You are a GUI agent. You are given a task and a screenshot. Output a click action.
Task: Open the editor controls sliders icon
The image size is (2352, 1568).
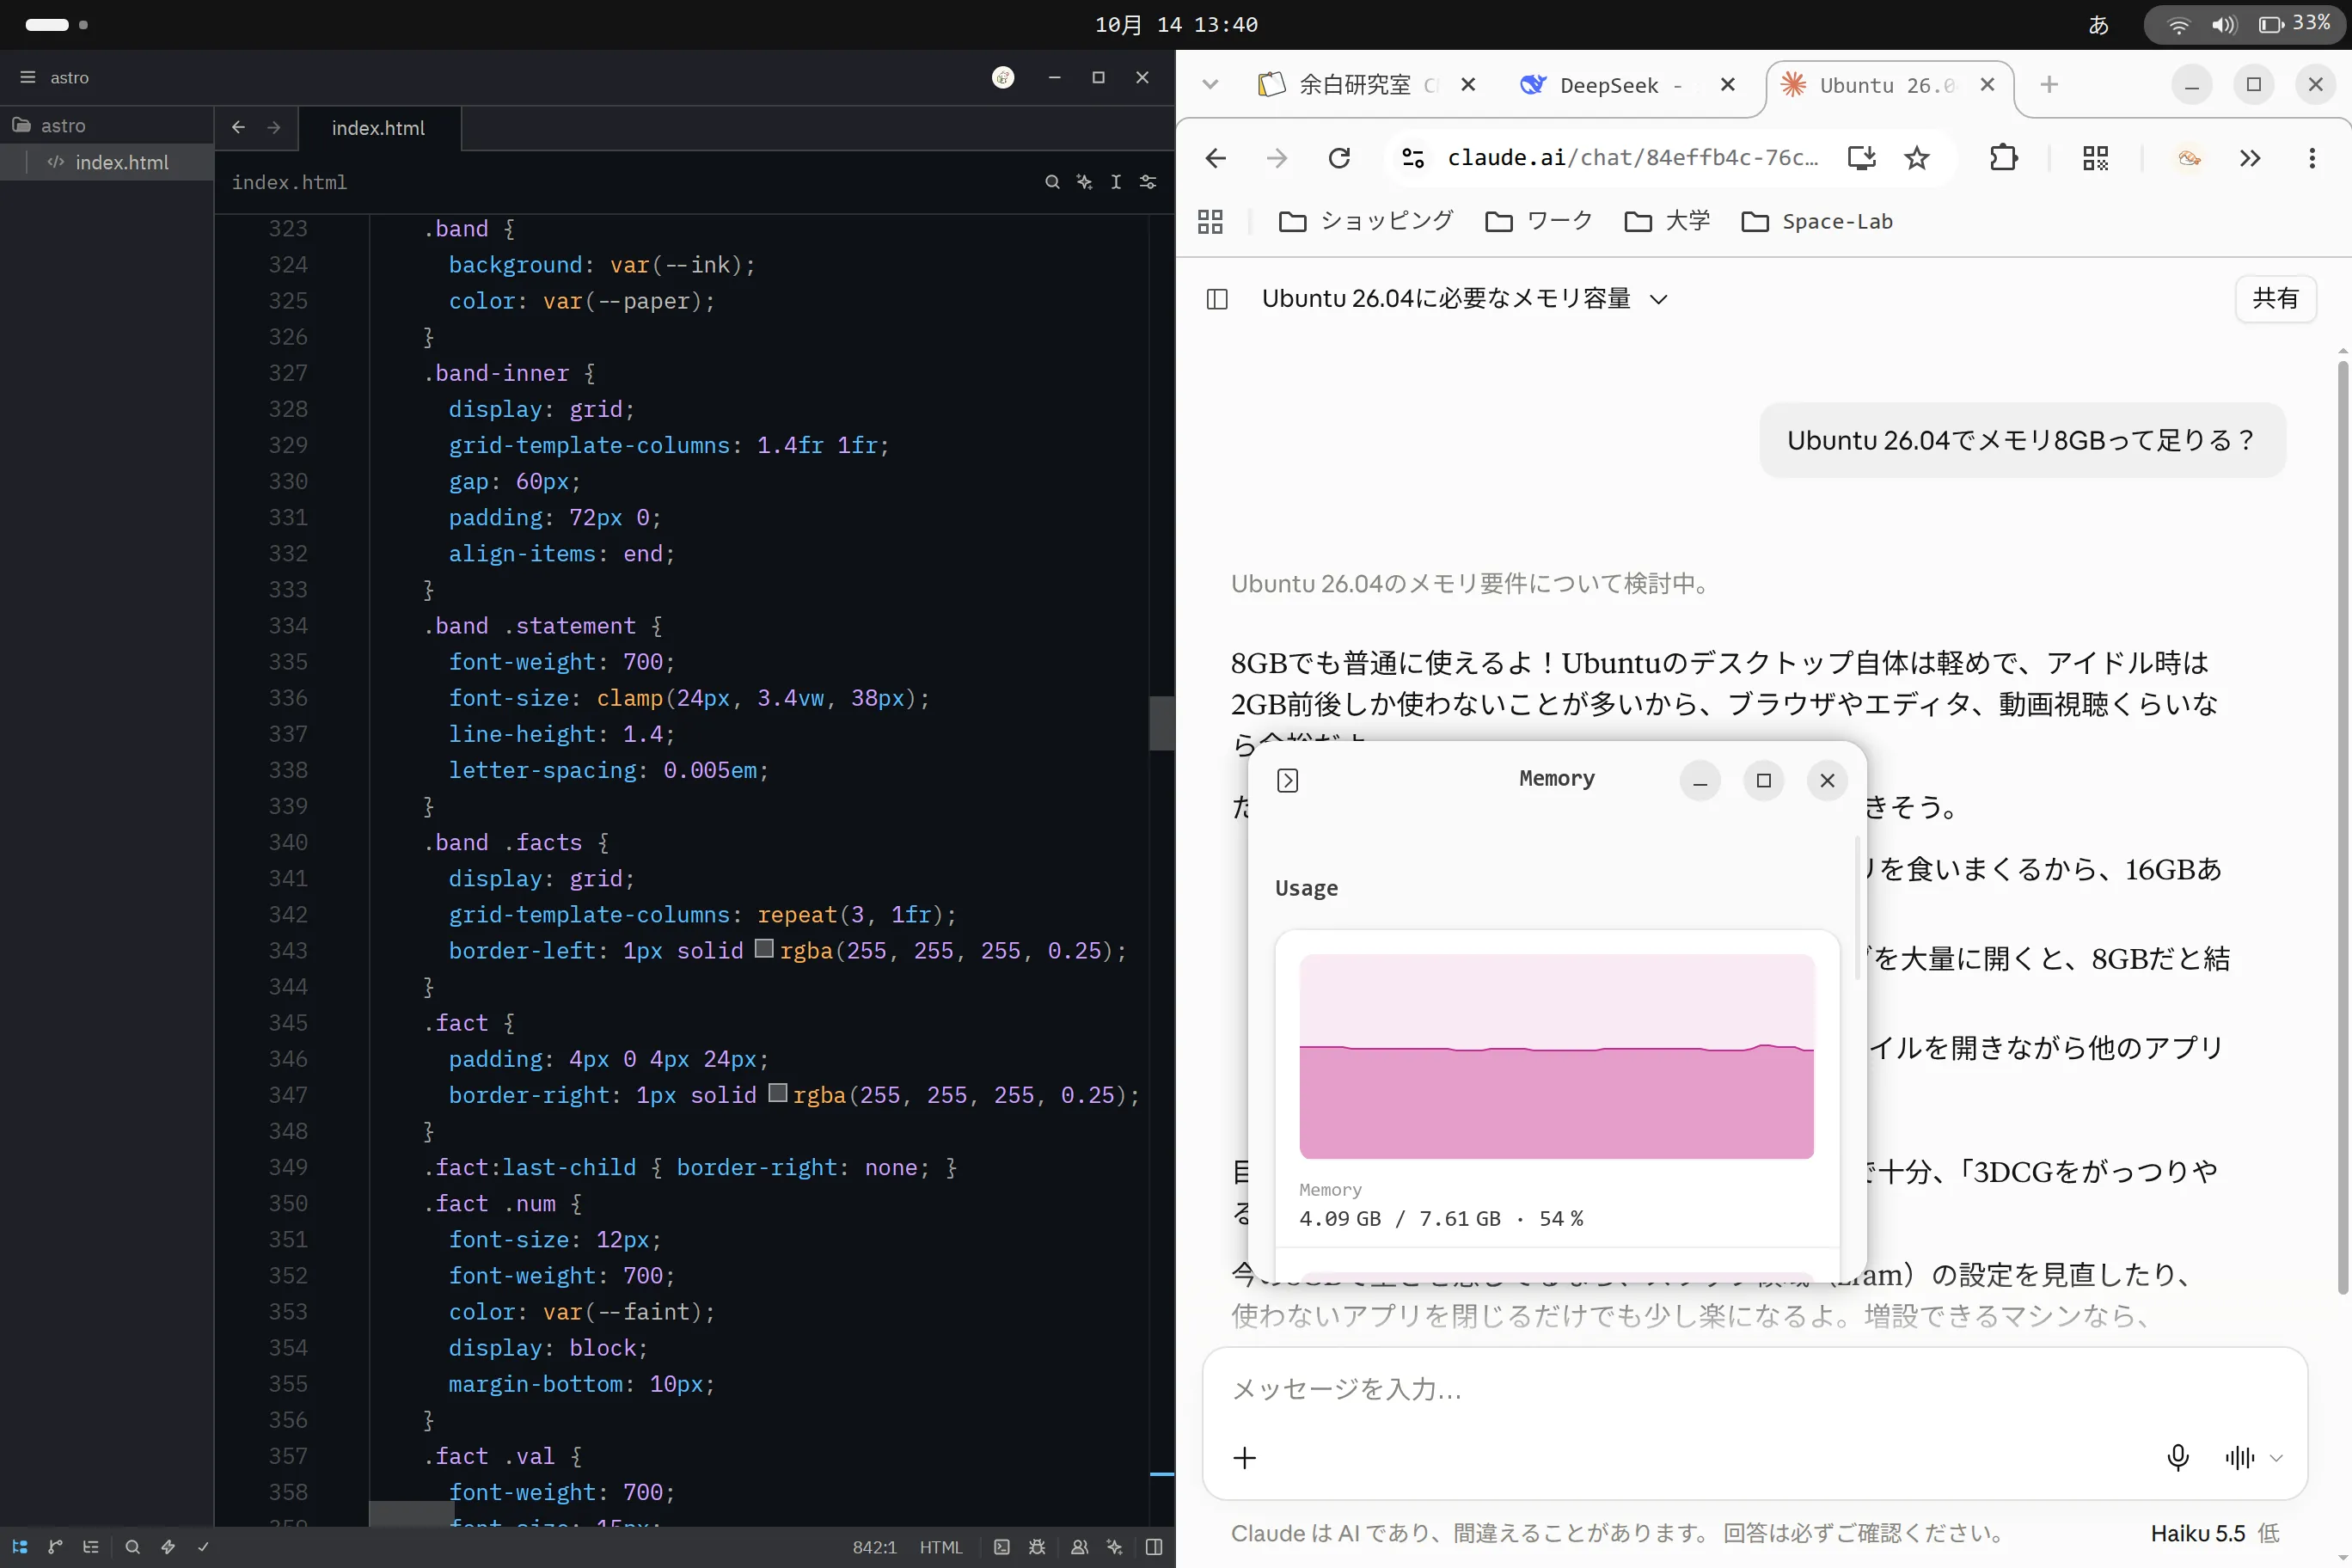(1148, 182)
